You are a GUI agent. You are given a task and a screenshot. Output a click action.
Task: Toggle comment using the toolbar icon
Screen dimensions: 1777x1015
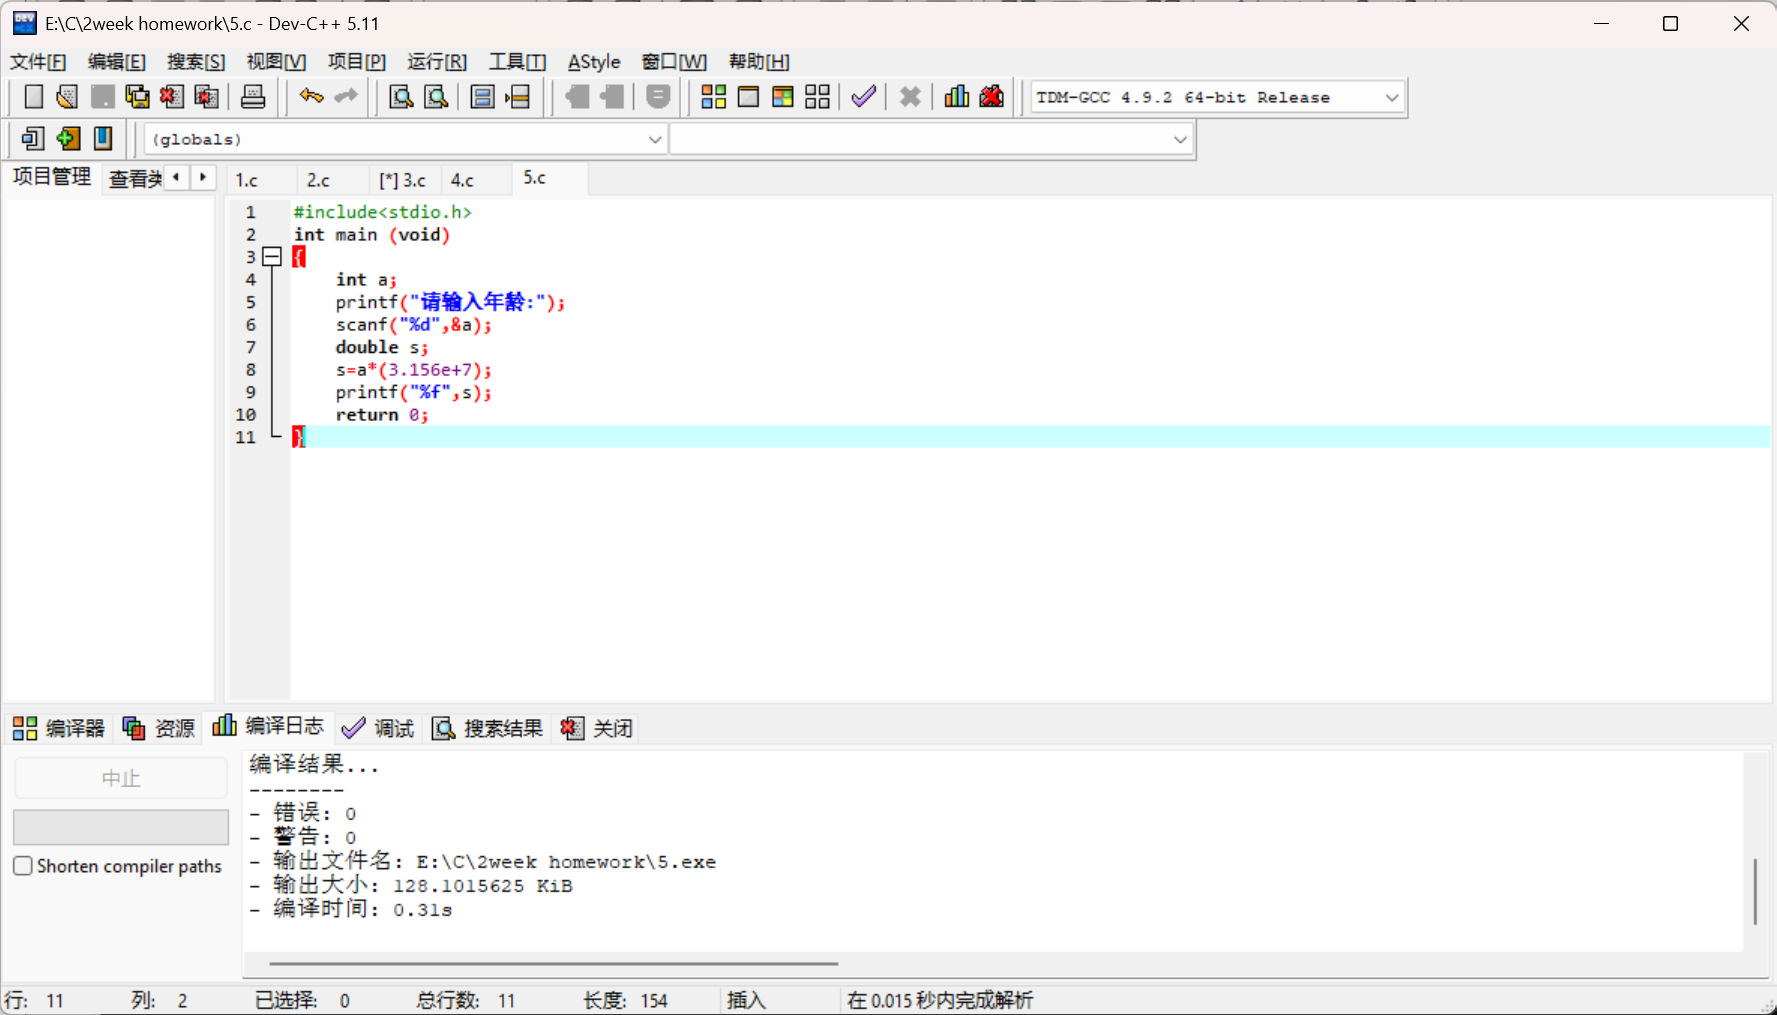658,97
